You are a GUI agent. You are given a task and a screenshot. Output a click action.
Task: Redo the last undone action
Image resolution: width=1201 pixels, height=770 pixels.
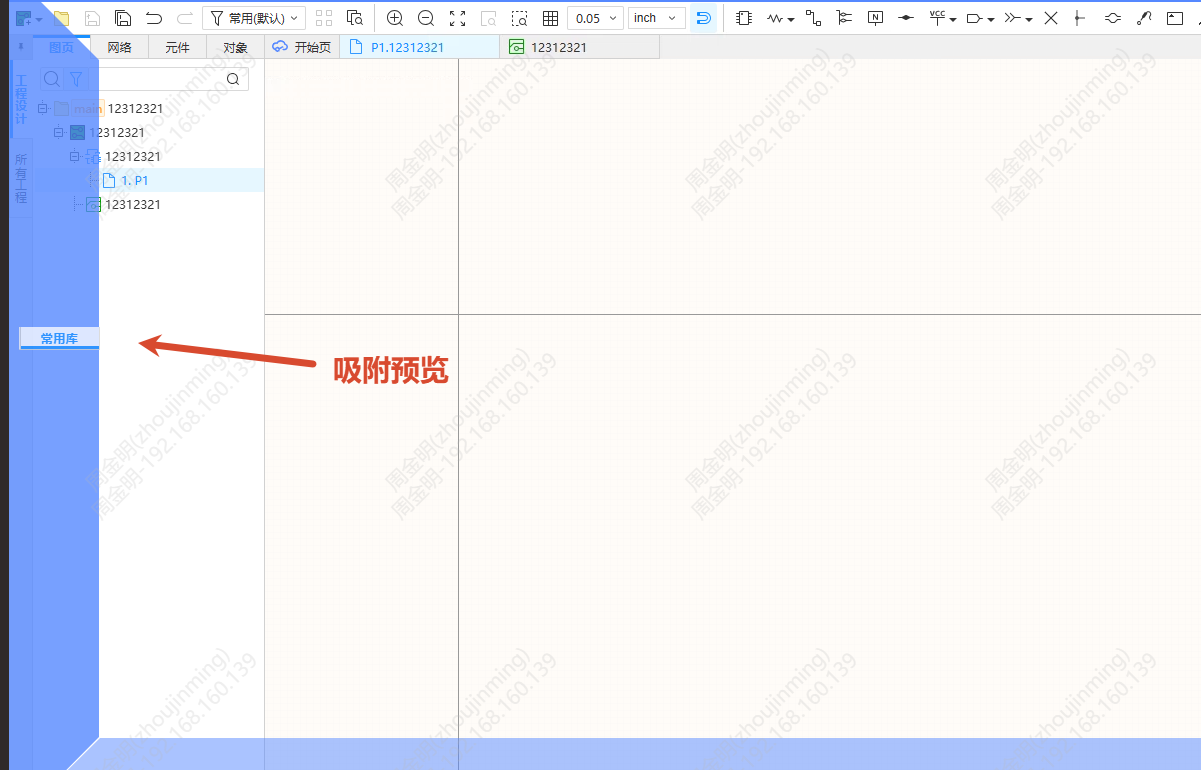[184, 18]
